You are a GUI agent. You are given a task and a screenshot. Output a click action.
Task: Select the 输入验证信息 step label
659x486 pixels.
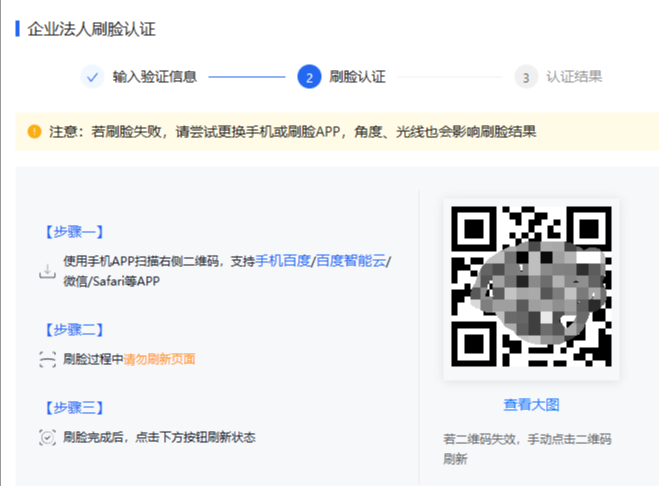(x=154, y=77)
